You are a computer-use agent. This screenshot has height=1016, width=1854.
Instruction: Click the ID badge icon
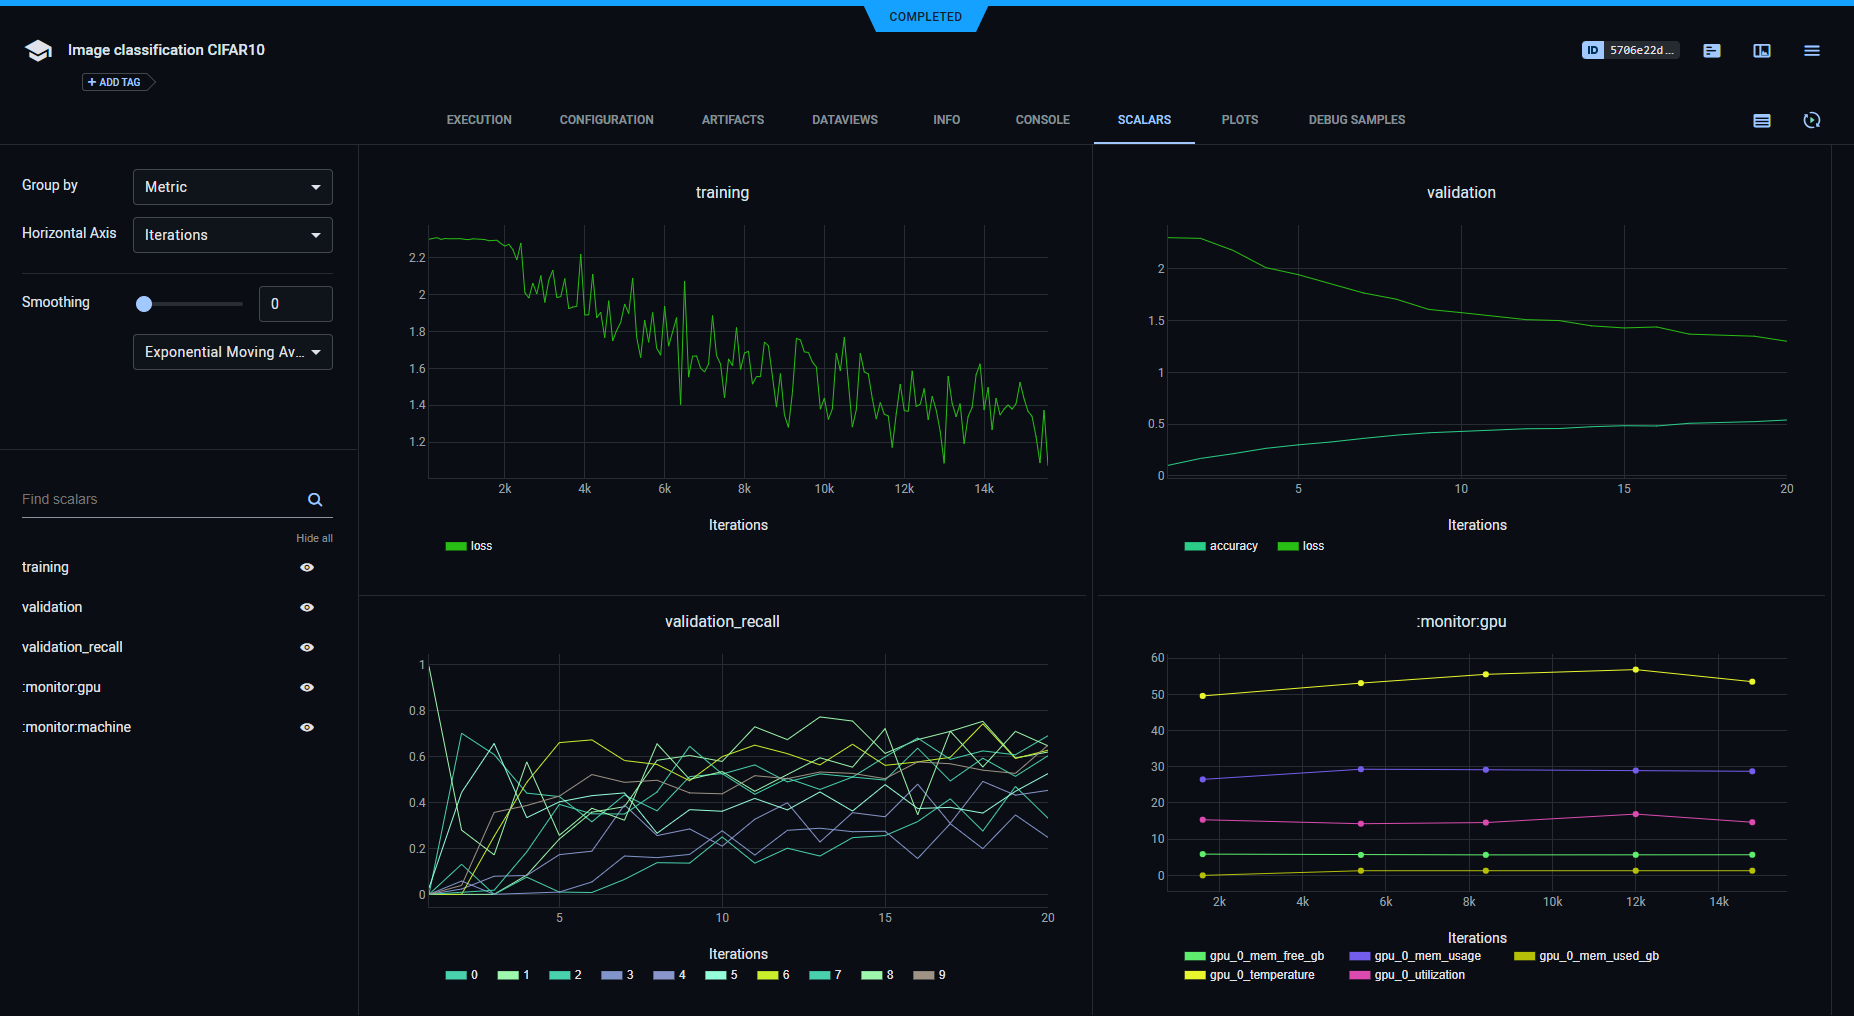[x=1592, y=50]
